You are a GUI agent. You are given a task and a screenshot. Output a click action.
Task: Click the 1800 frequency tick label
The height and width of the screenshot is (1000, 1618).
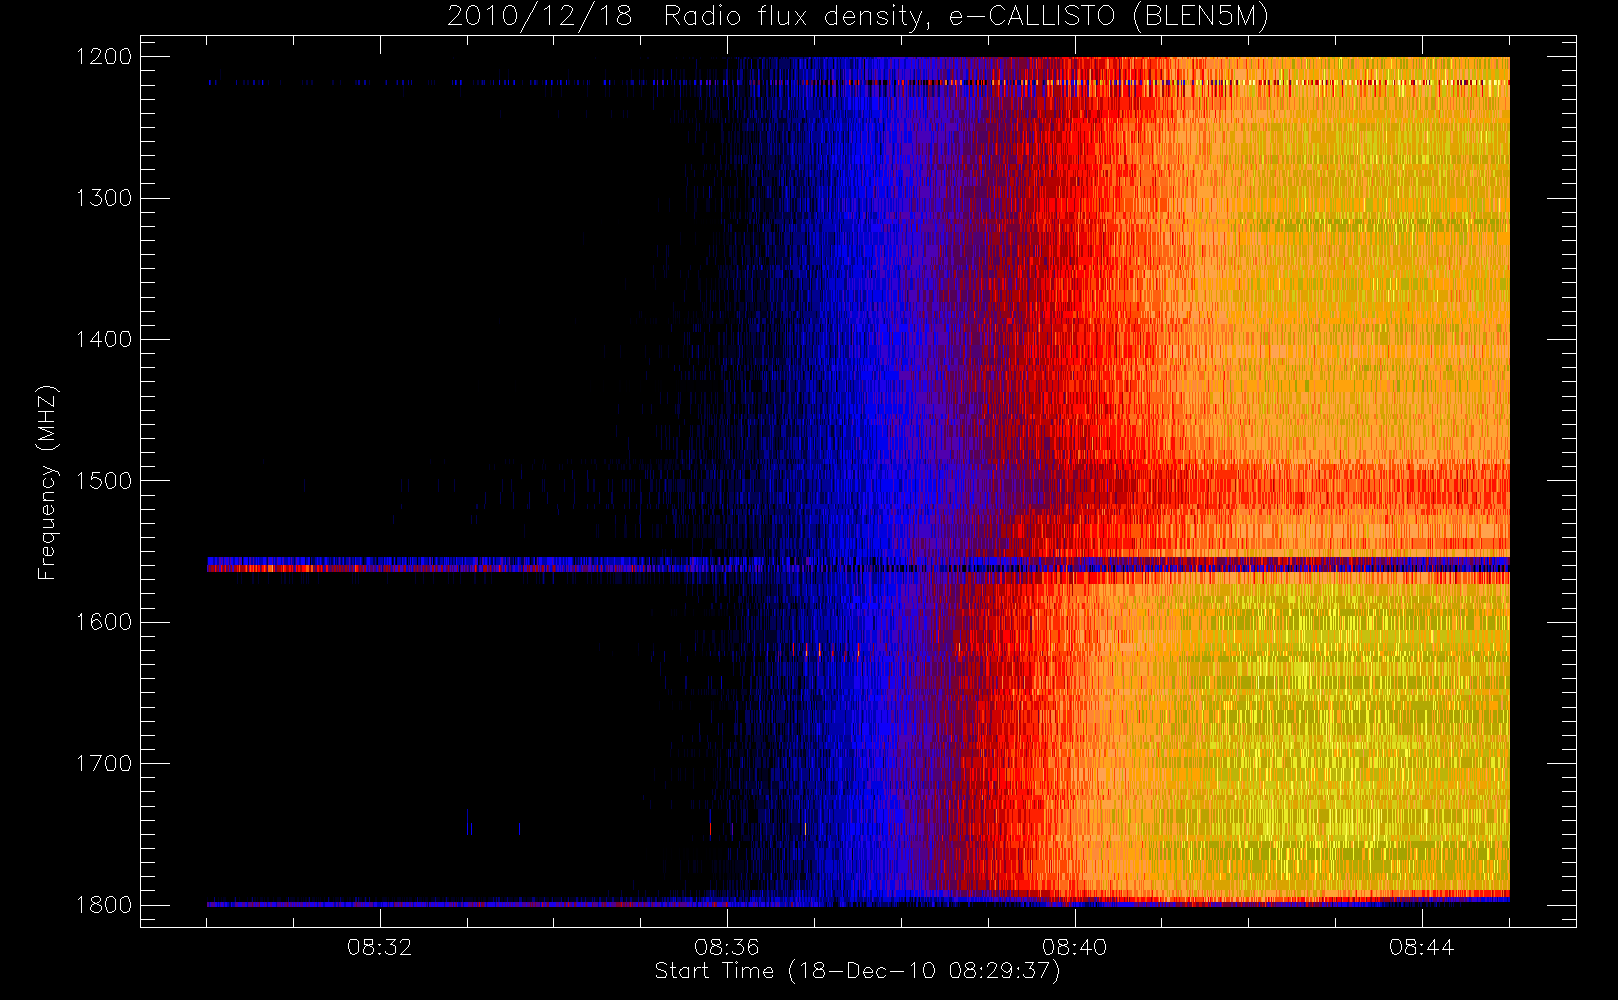click(104, 905)
